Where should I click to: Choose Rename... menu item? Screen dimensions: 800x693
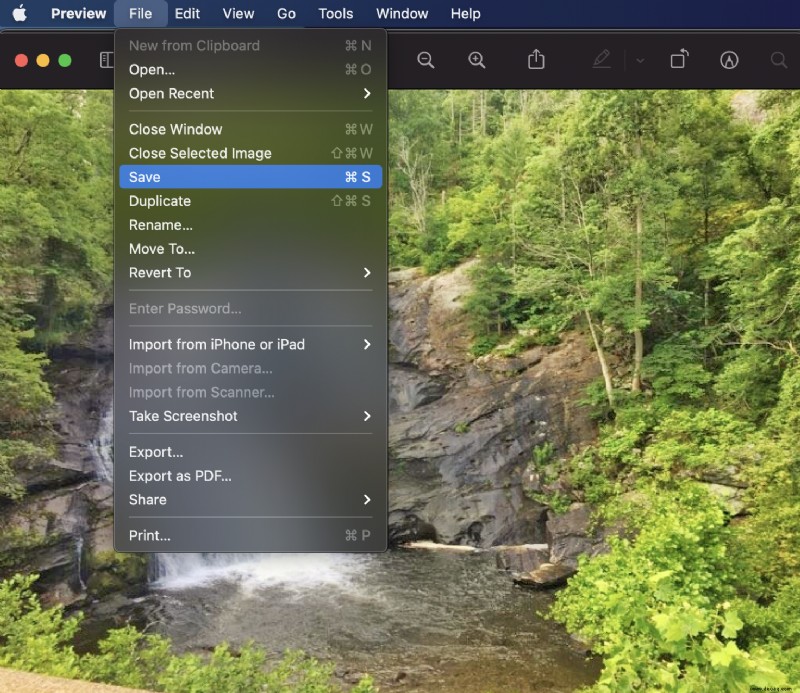tap(251, 225)
